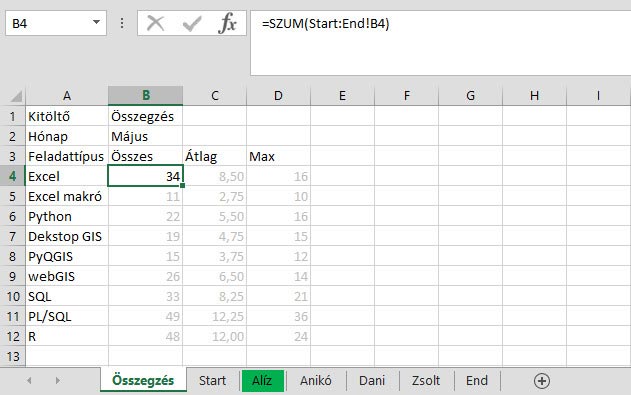Open the End sheet tab
This screenshot has height=395, width=631.
pos(477,381)
